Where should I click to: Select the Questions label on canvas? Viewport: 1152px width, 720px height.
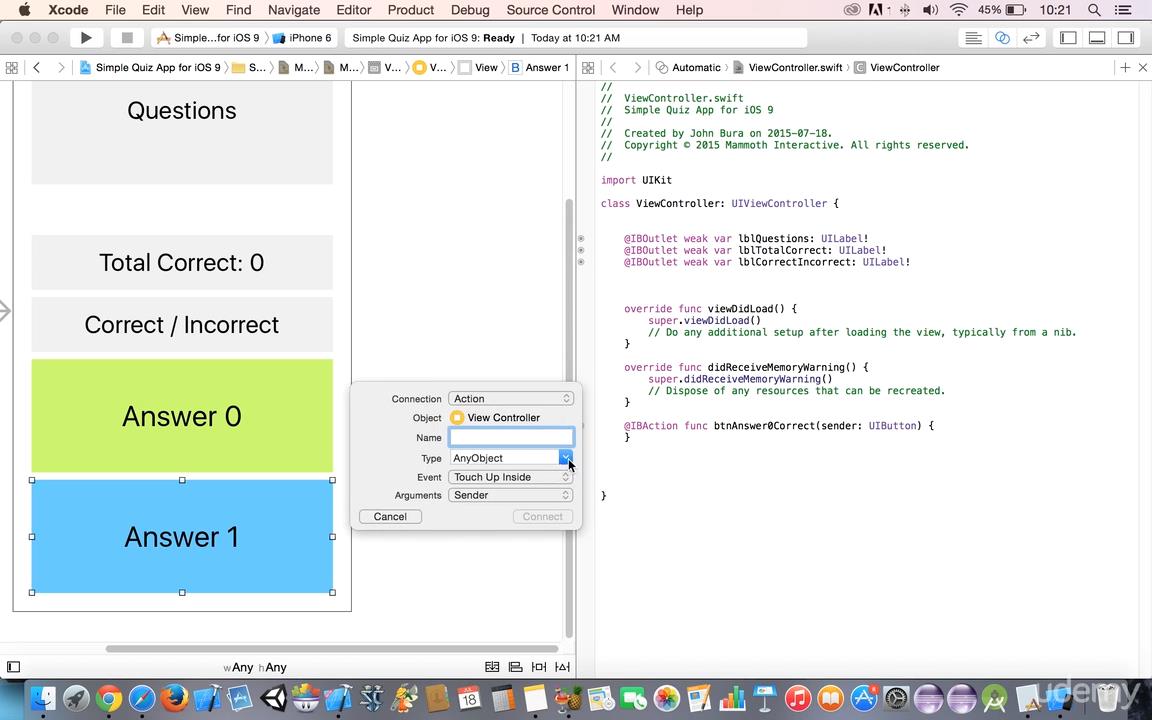[182, 132]
